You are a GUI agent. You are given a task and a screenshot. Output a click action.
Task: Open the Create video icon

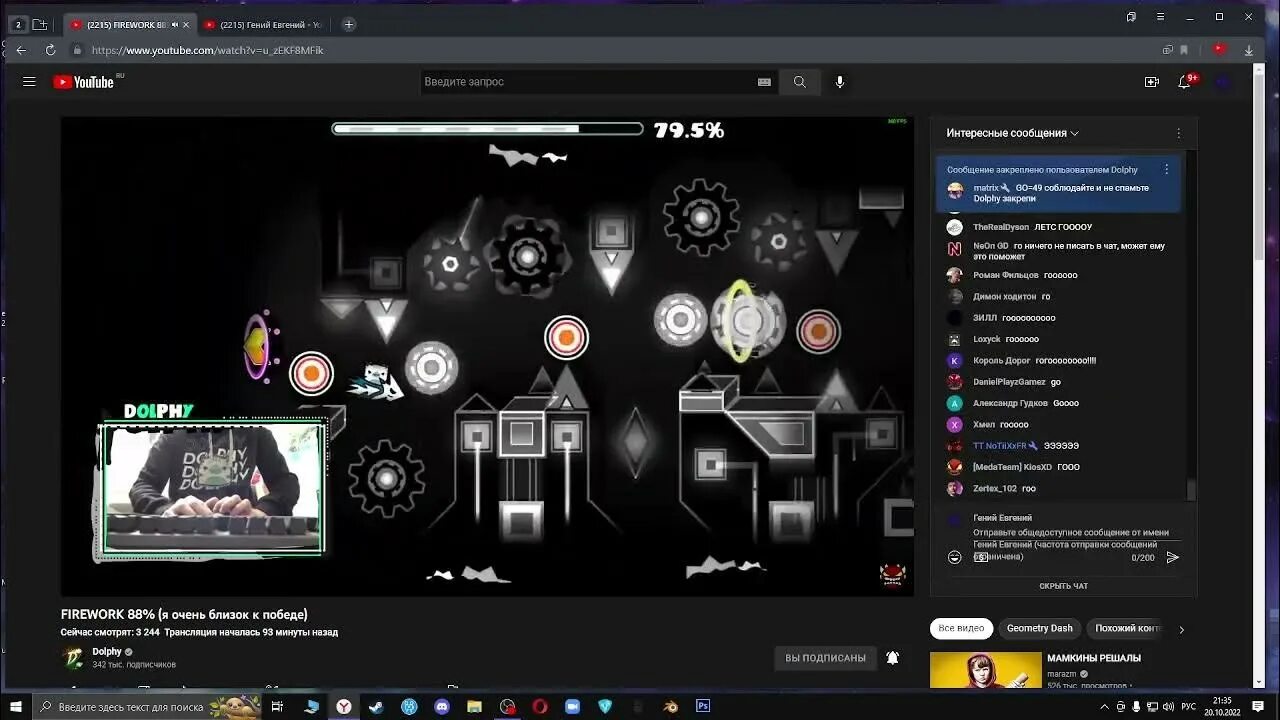pos(1152,82)
